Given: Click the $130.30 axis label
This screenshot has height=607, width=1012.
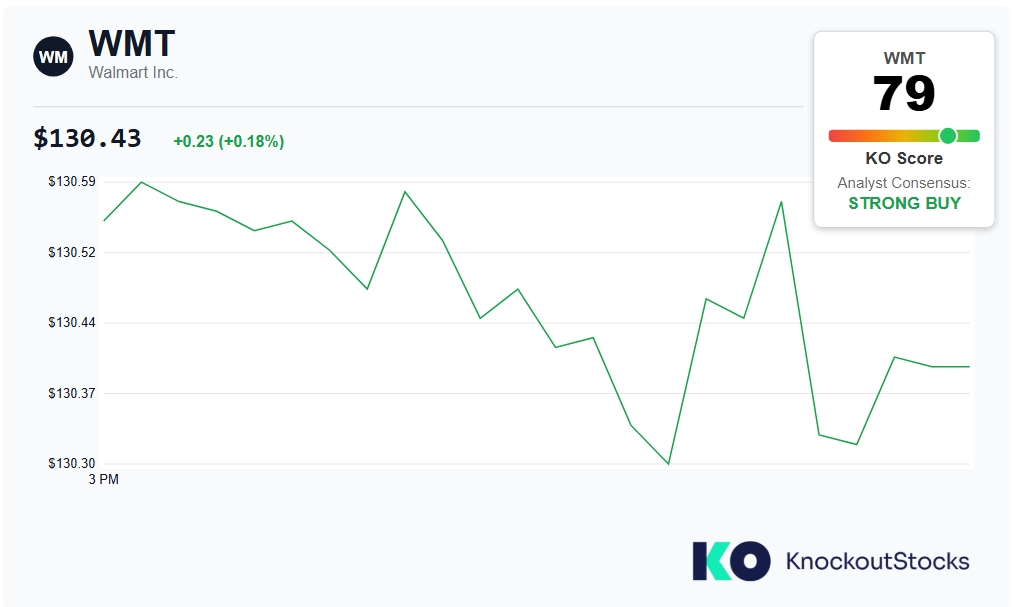Looking at the screenshot, I should [72, 463].
